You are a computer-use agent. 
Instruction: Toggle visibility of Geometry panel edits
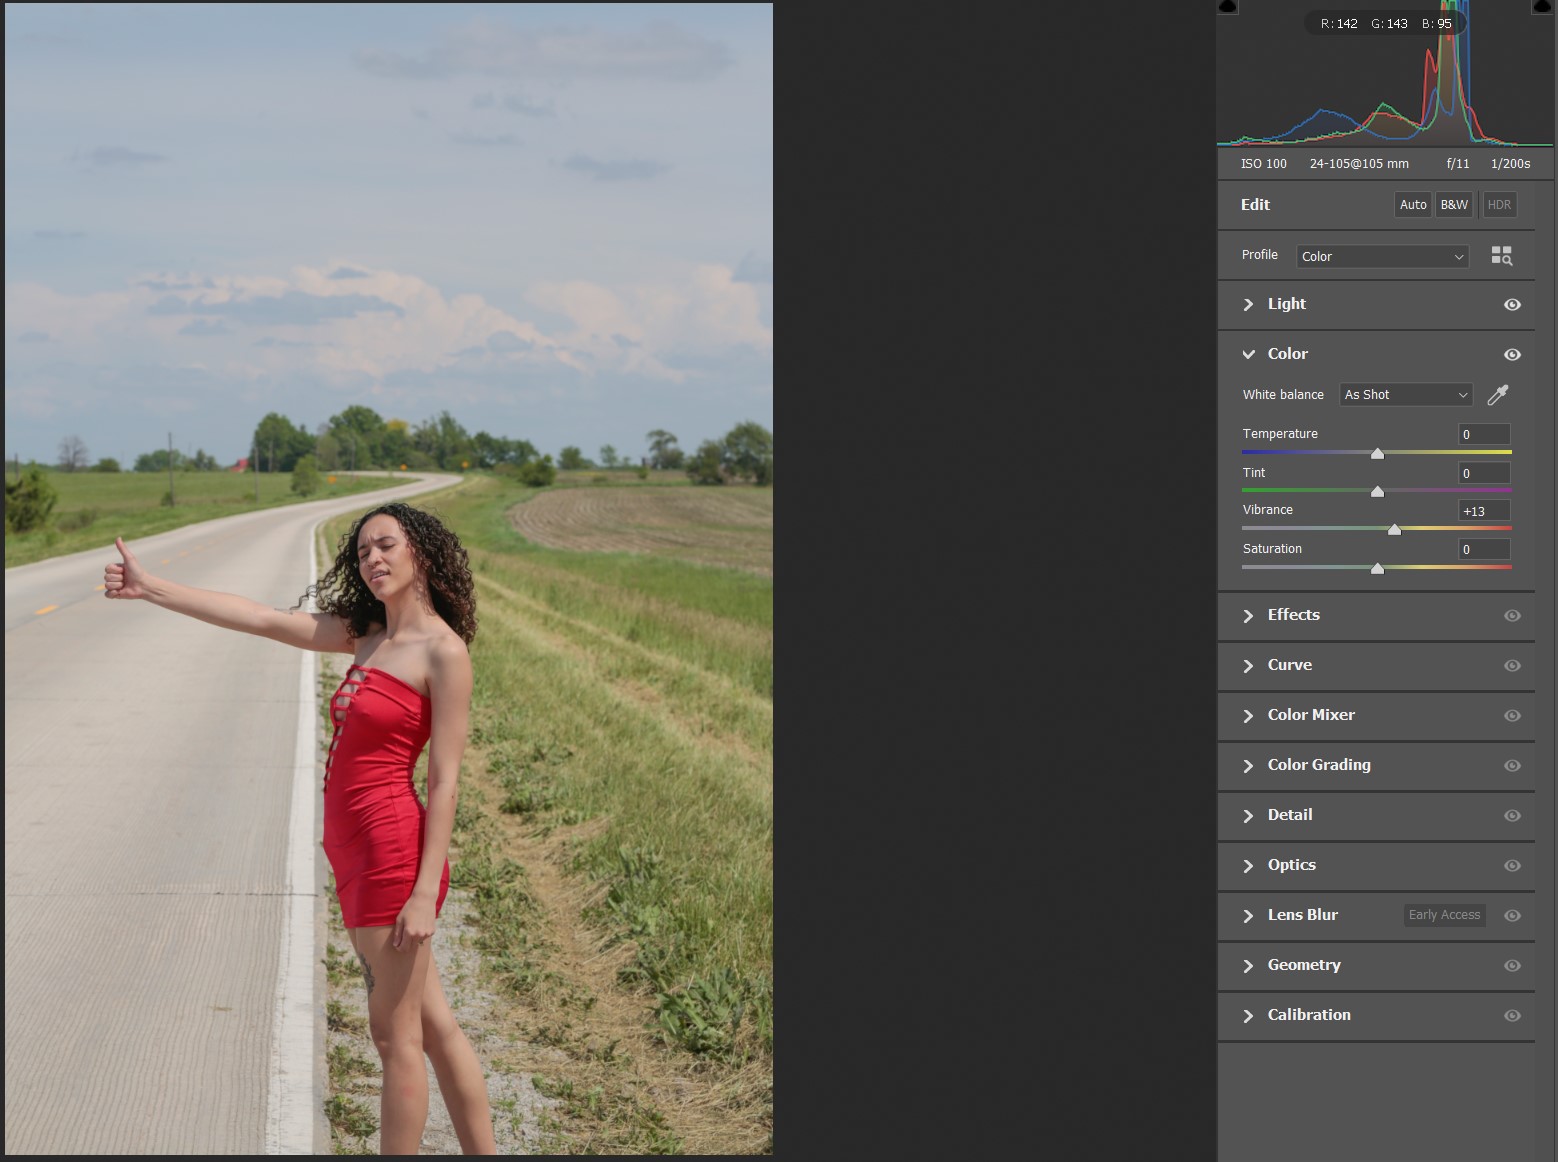(x=1512, y=966)
